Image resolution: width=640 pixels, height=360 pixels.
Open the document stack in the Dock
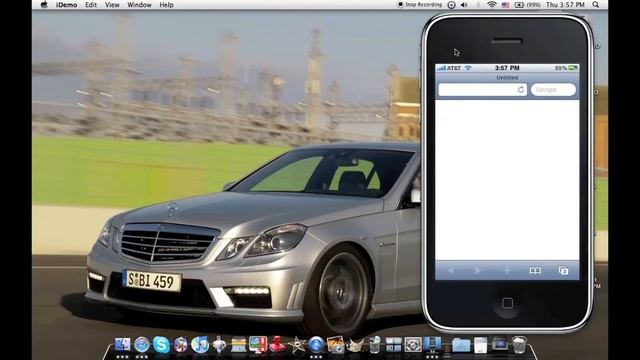point(480,345)
